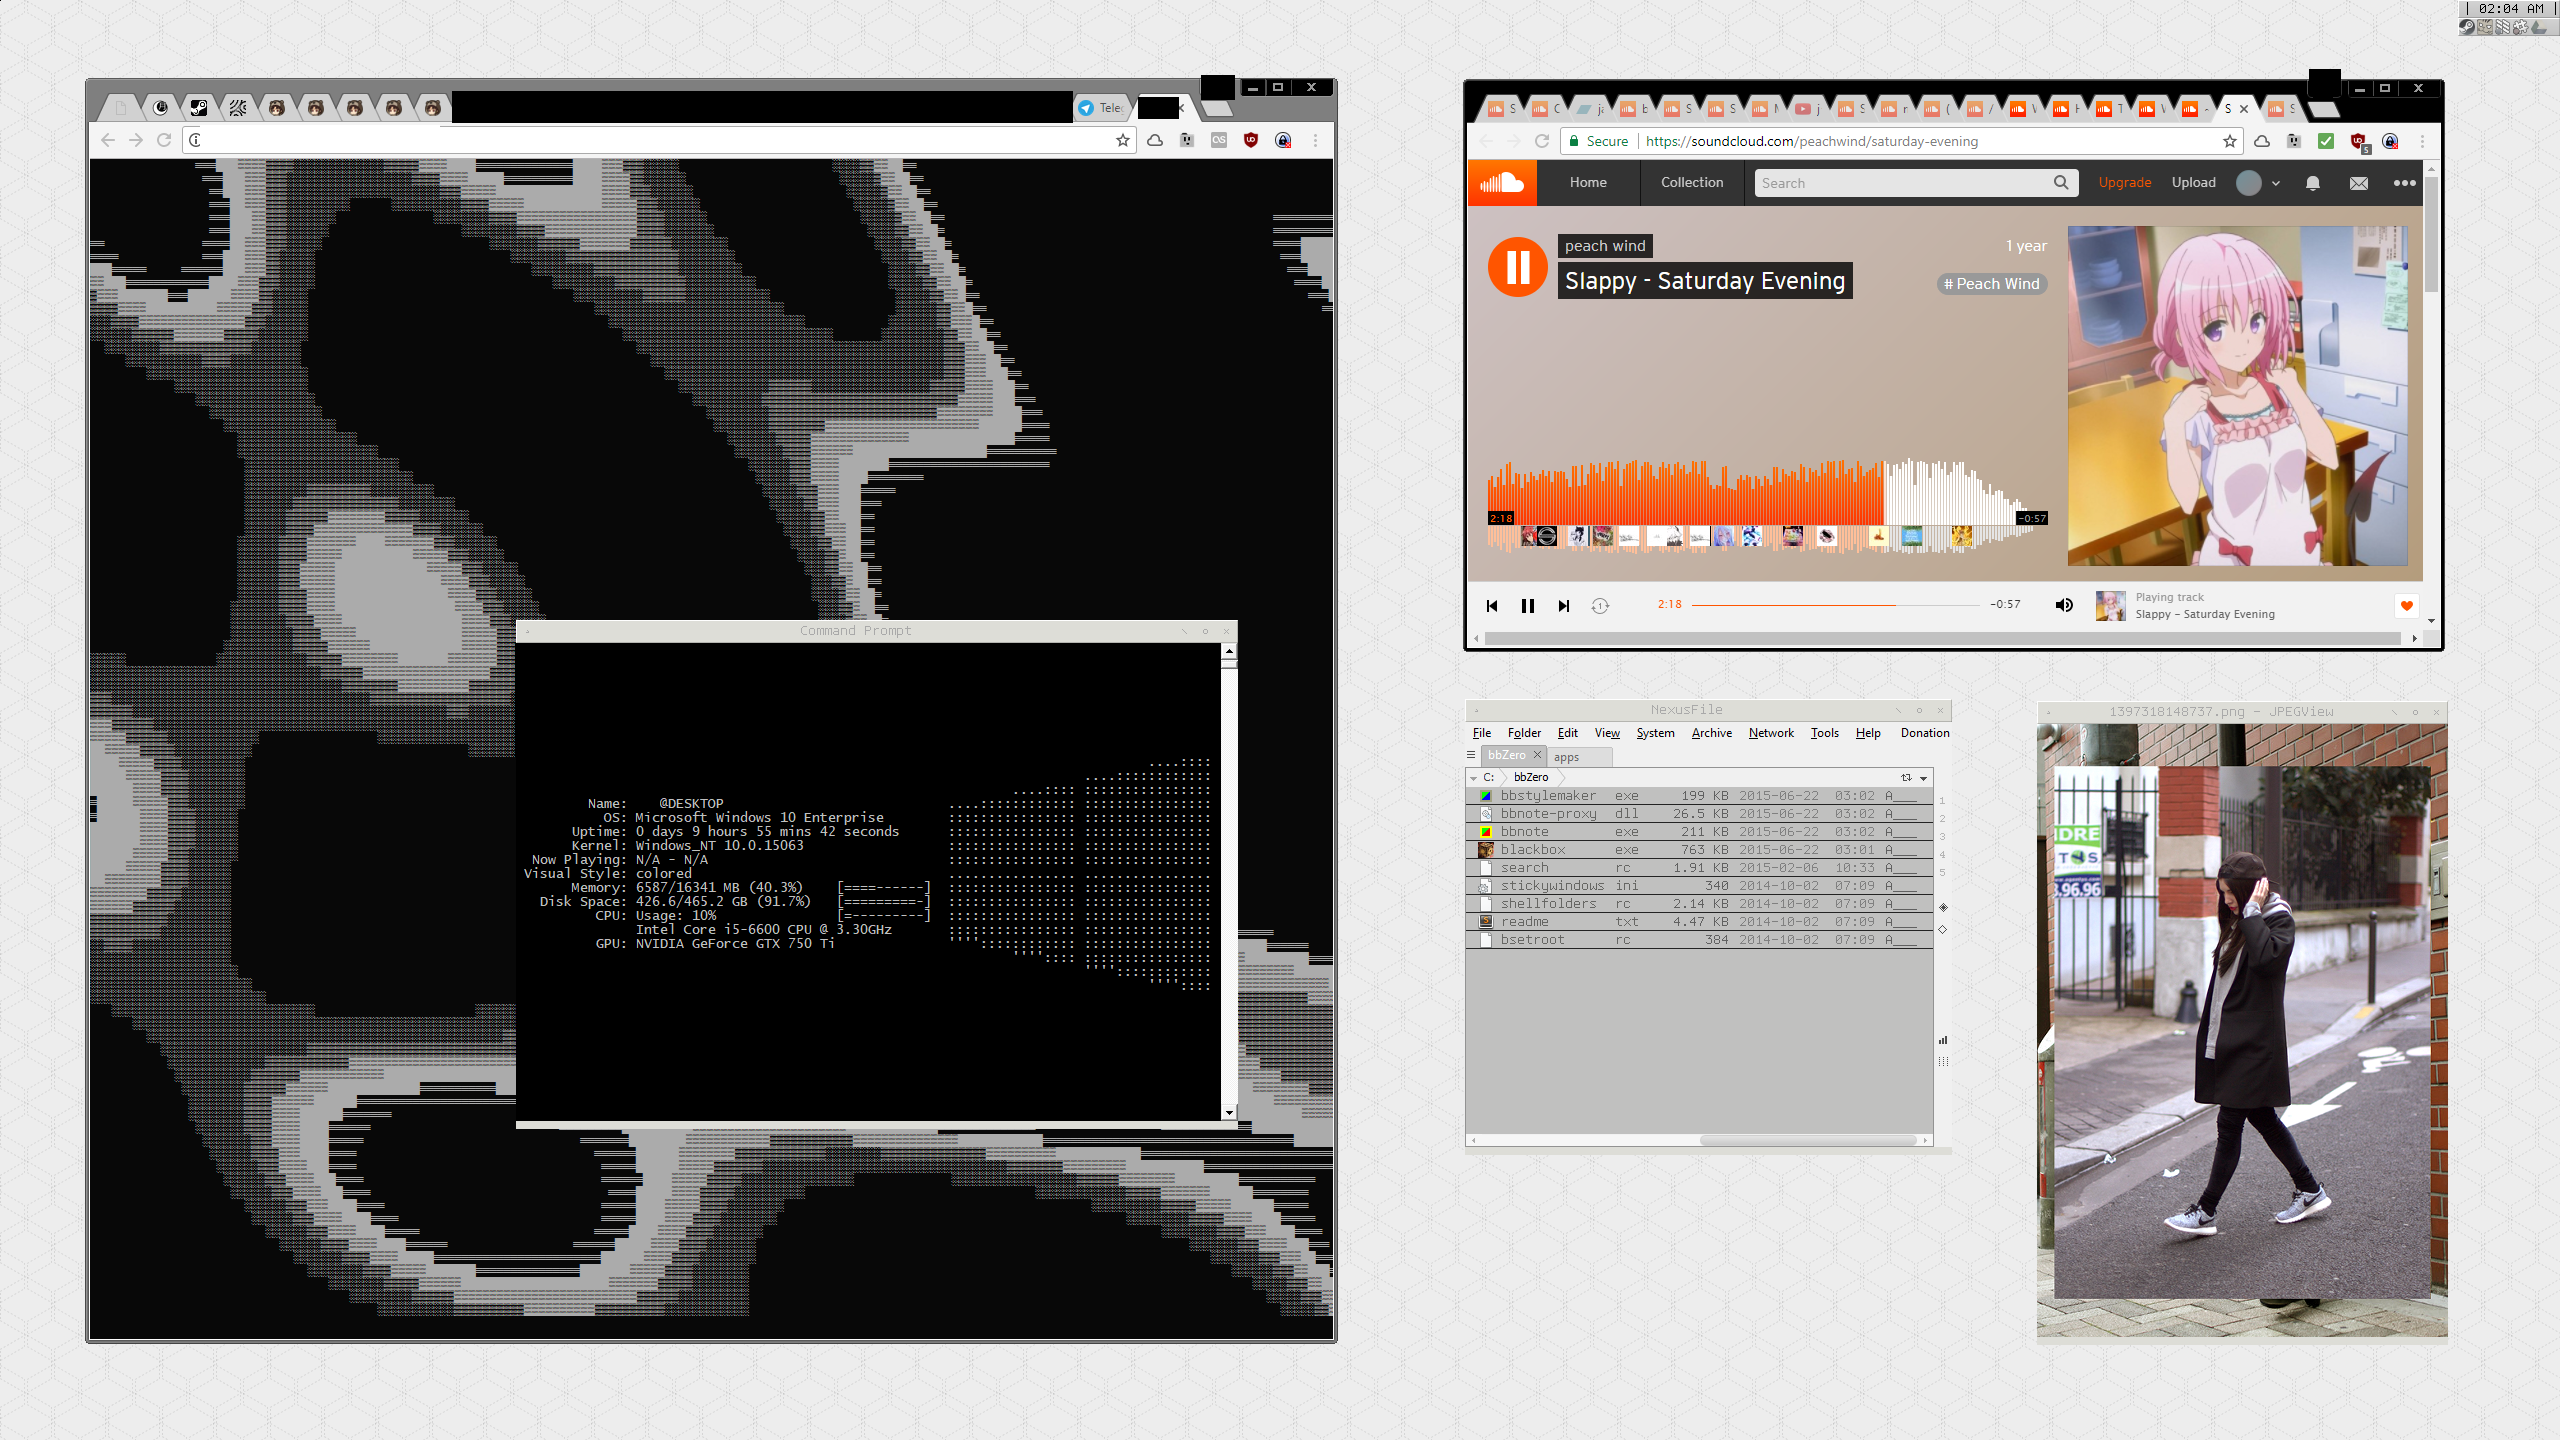Toggle the NexusFile folder sync icon

[x=1906, y=777]
